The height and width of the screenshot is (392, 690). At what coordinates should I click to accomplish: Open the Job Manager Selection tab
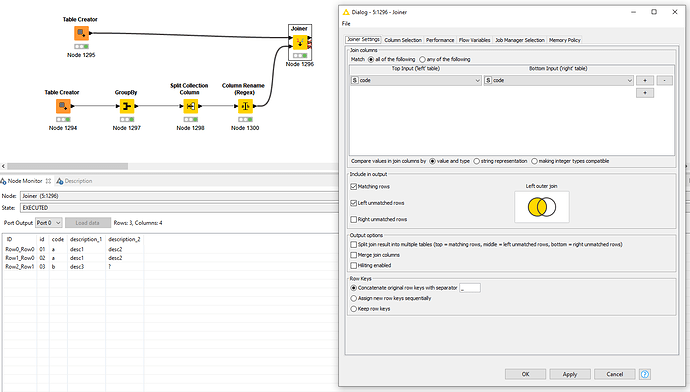pos(520,40)
